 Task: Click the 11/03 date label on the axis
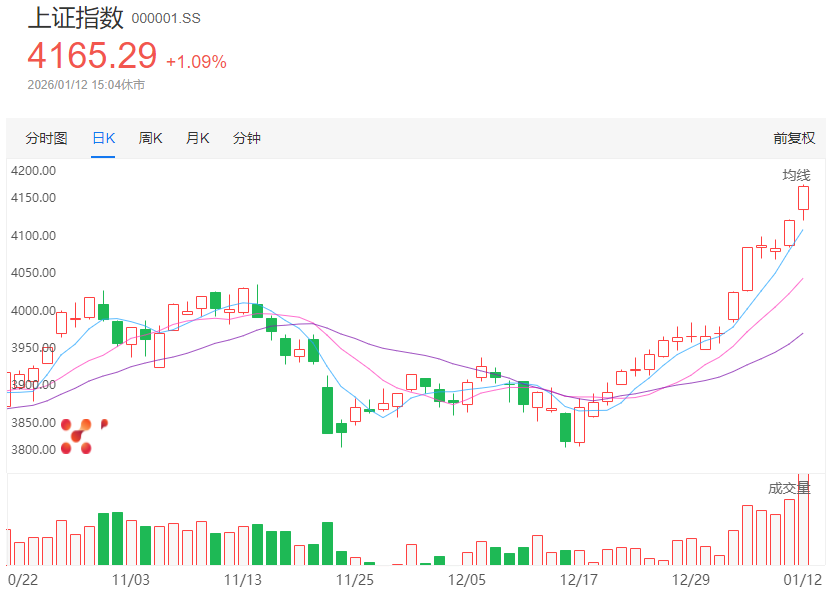click(x=131, y=578)
